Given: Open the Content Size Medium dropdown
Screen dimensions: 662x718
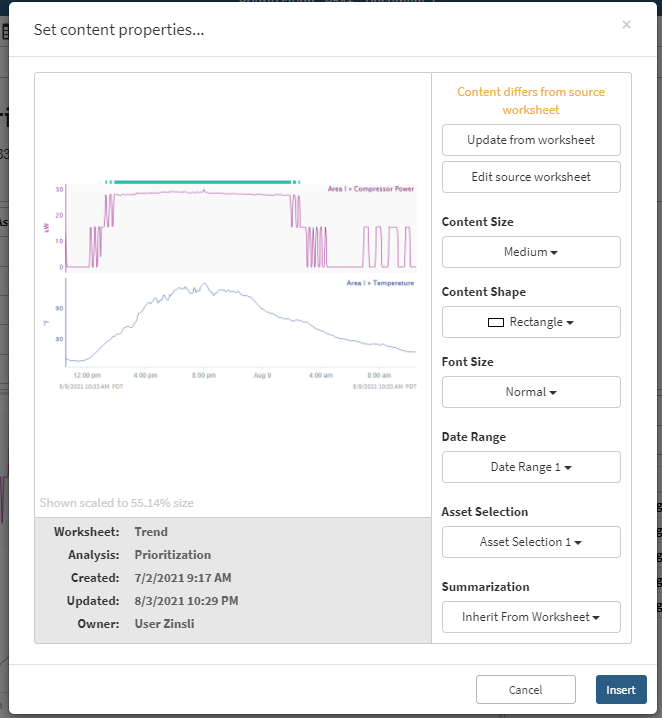Looking at the screenshot, I should click(531, 252).
